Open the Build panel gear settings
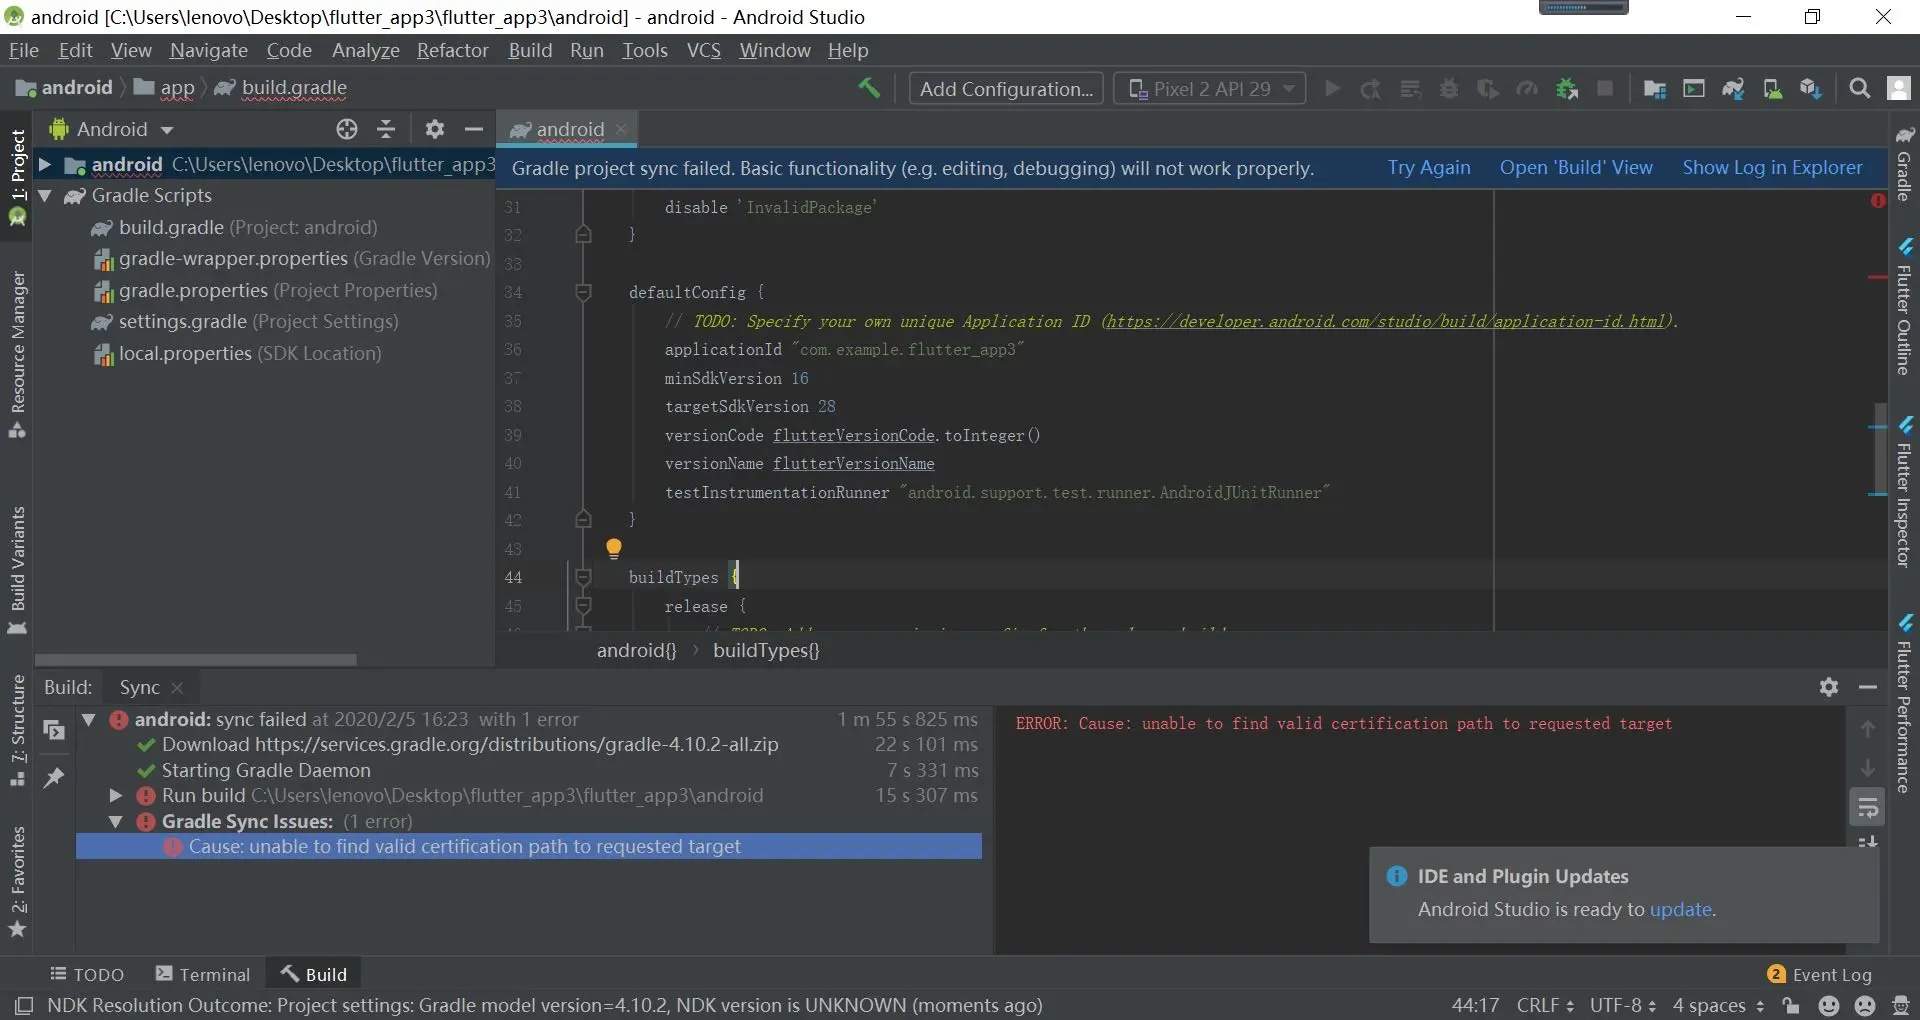 pos(1829,687)
